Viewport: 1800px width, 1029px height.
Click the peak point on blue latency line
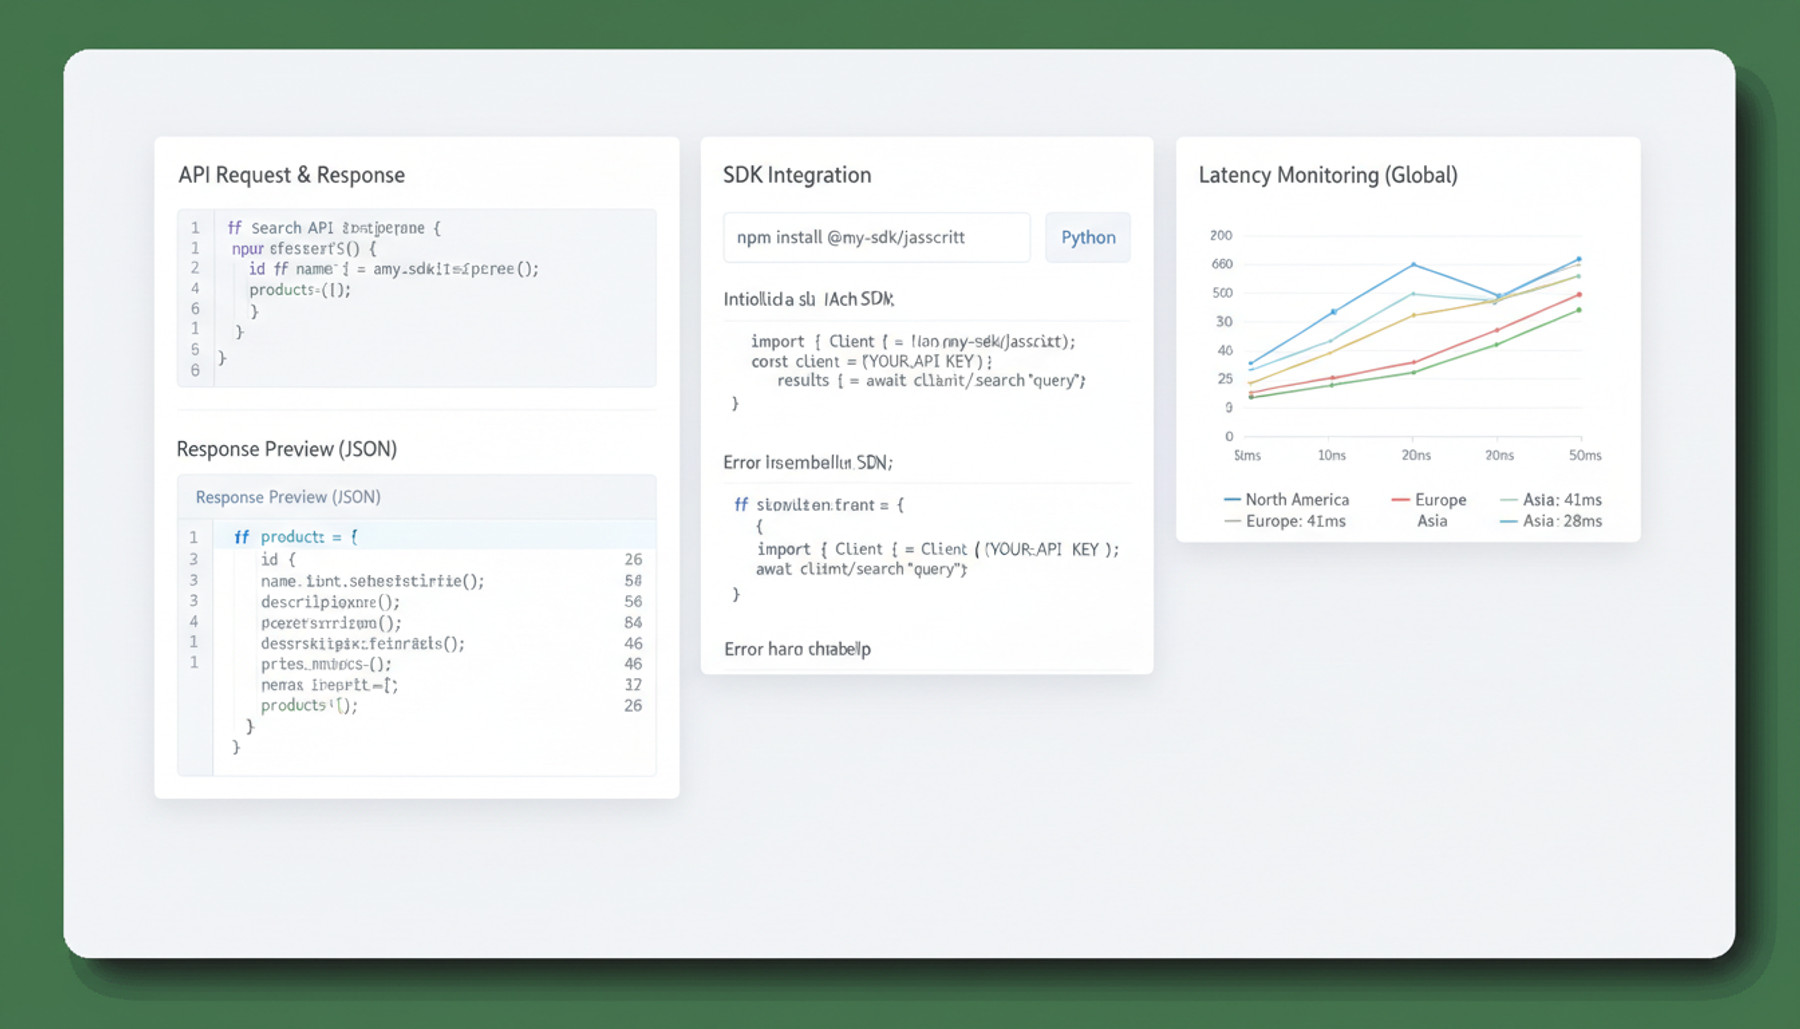(1579, 259)
